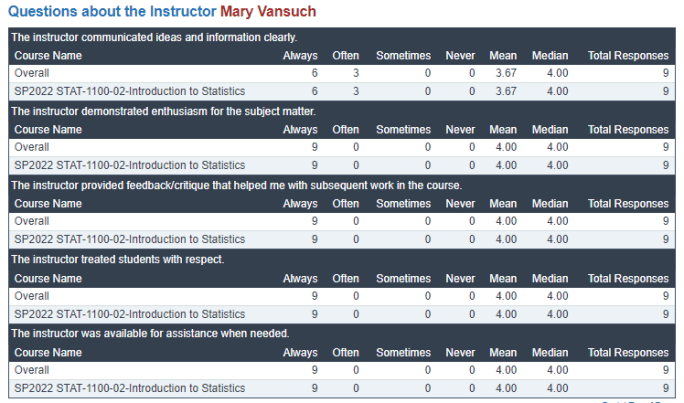Click "Sometimes" header in the feedback/critique table

[403, 204]
